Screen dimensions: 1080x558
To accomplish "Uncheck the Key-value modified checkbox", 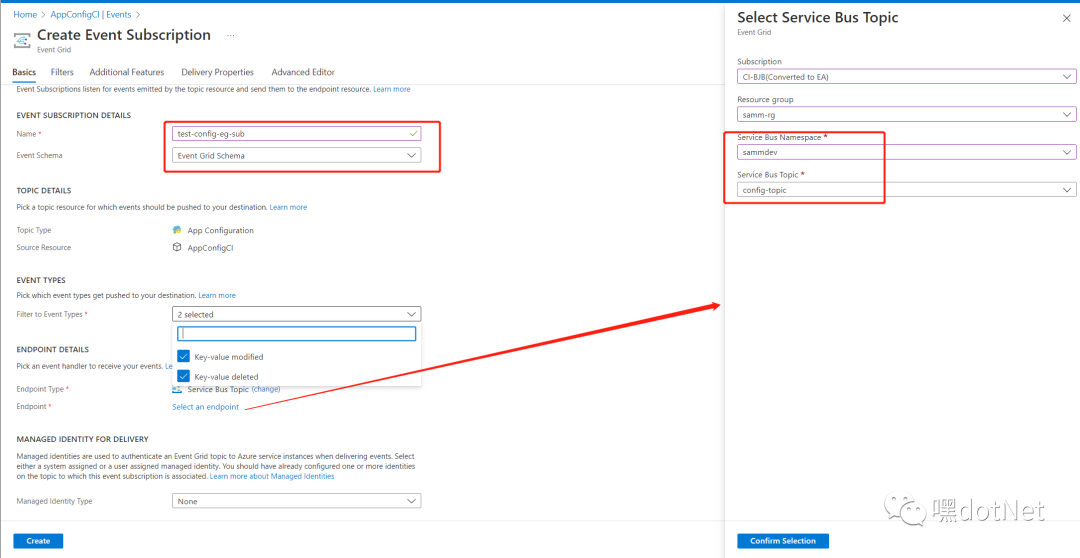I will point(183,356).
